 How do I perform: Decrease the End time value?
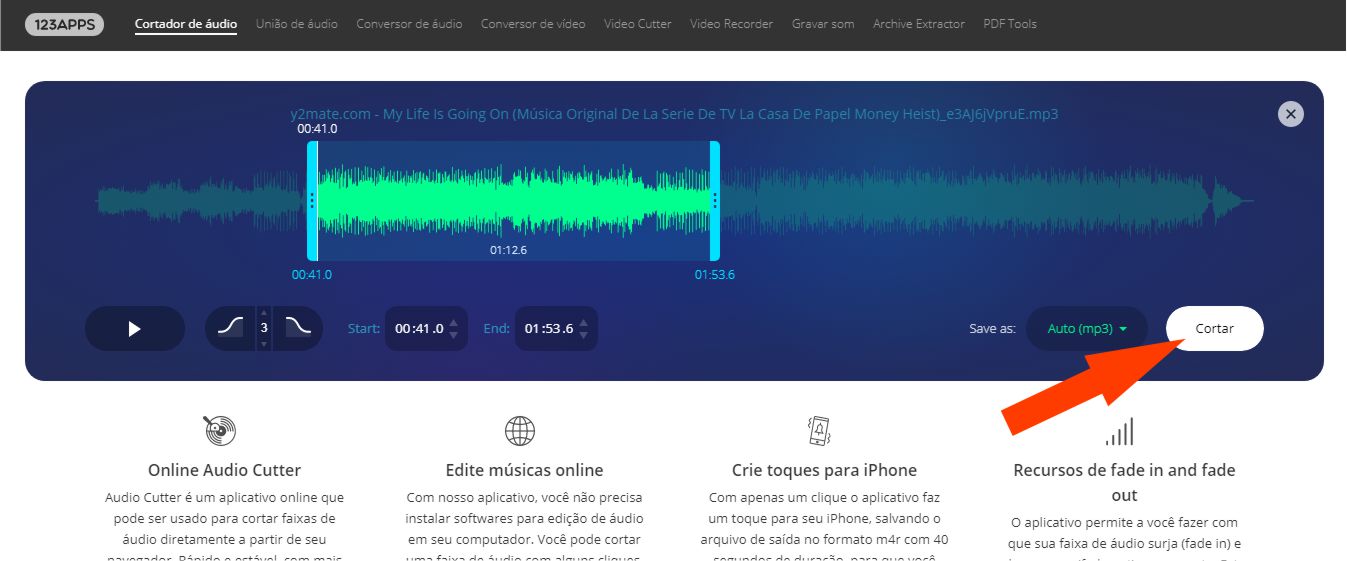click(584, 334)
